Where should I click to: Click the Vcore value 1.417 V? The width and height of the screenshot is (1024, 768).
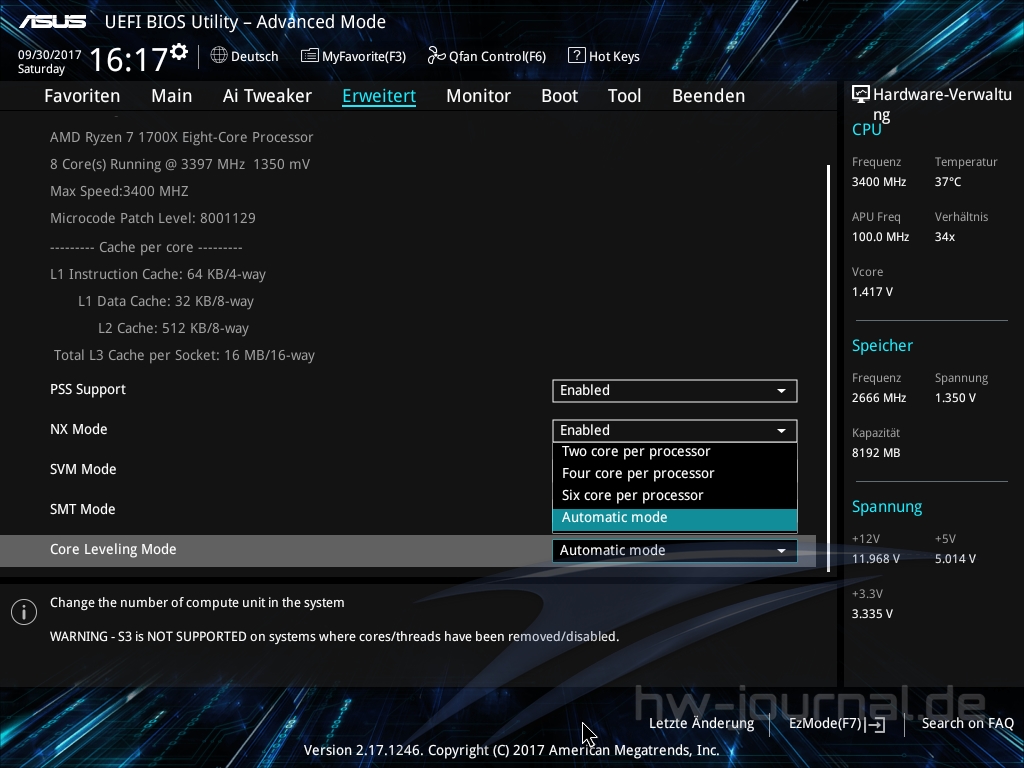pos(872,292)
